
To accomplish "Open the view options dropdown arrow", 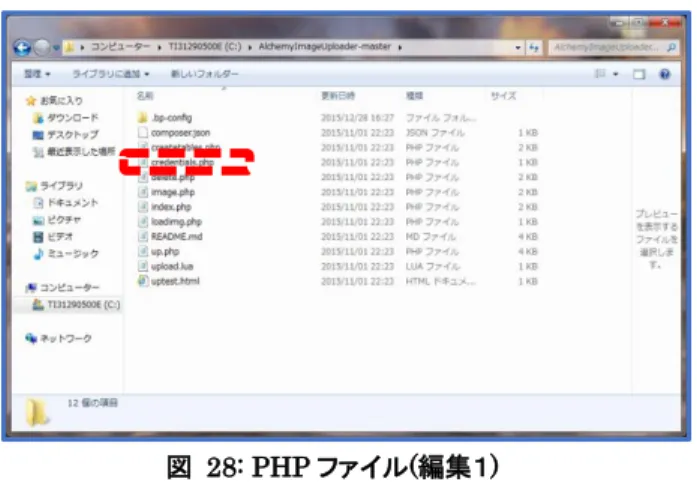I will click(616, 74).
